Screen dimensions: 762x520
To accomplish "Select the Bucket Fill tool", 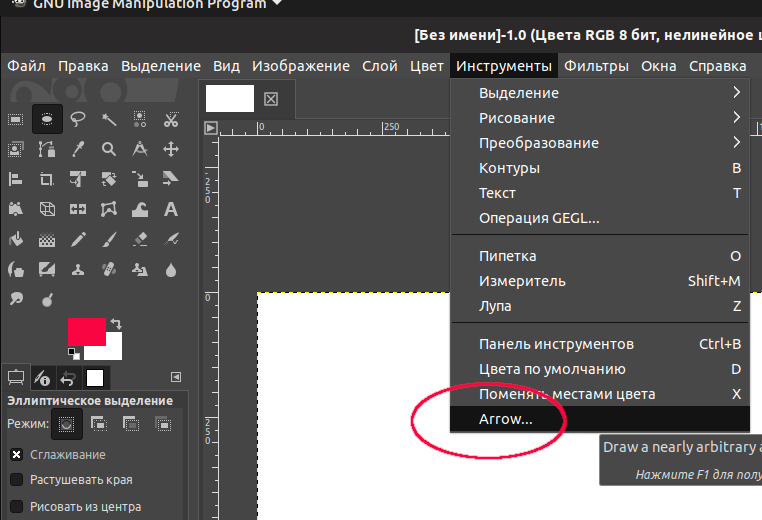I will (x=16, y=240).
